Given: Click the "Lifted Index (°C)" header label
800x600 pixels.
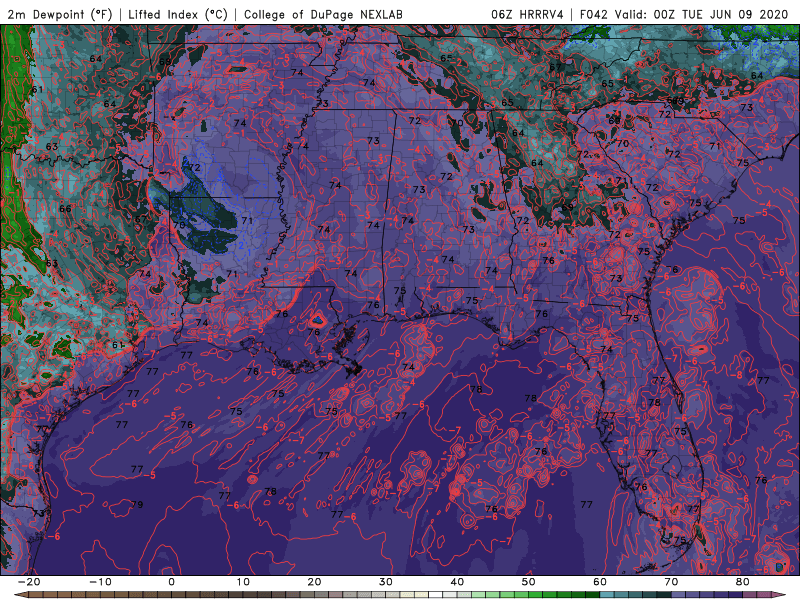Looking at the screenshot, I should [178, 14].
